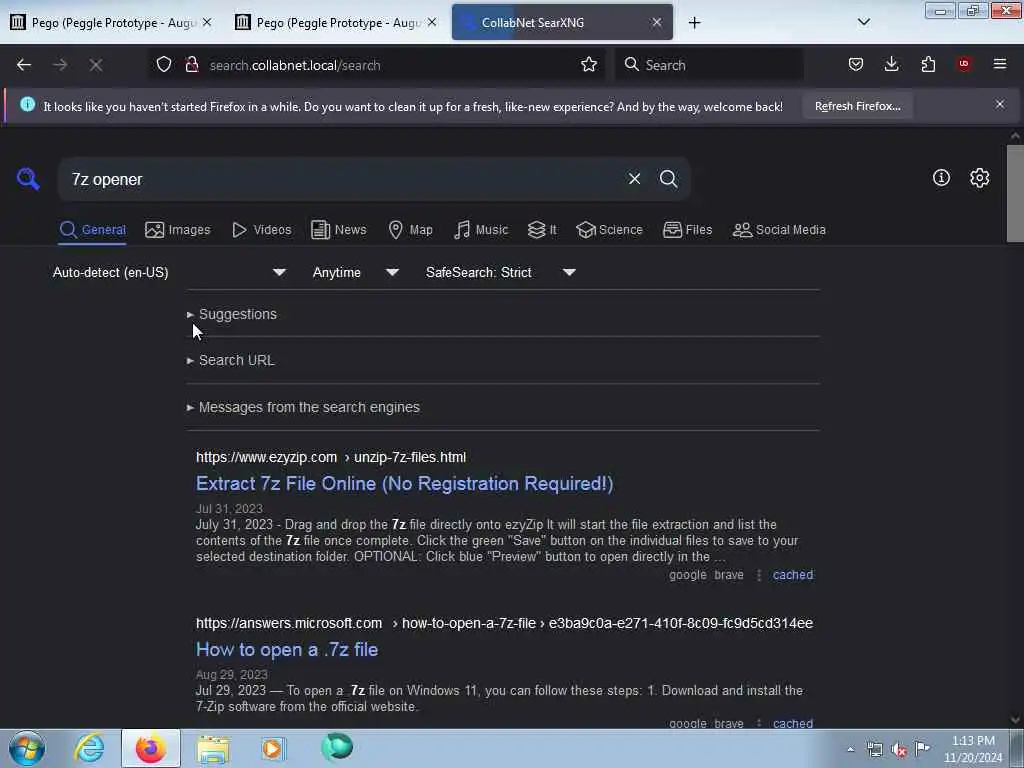Click the Firefox back arrow

pos(24,65)
